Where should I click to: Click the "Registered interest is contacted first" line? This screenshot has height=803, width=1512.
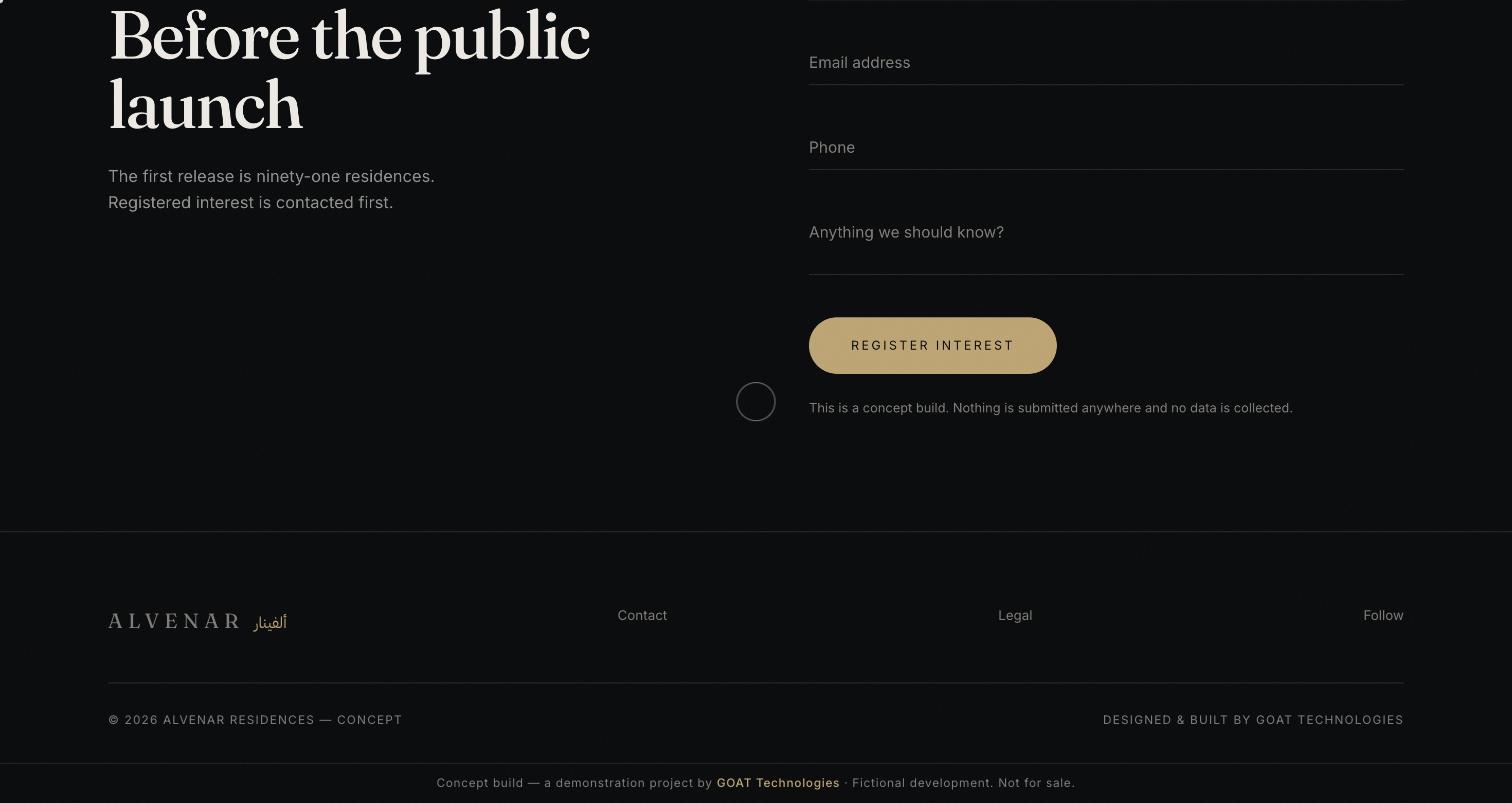pyautogui.click(x=250, y=202)
